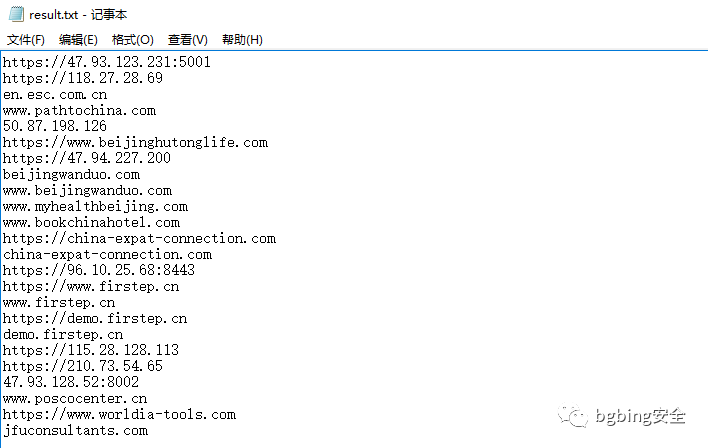Open the 文件(F) menu
This screenshot has width=708, height=448.
click(26, 40)
